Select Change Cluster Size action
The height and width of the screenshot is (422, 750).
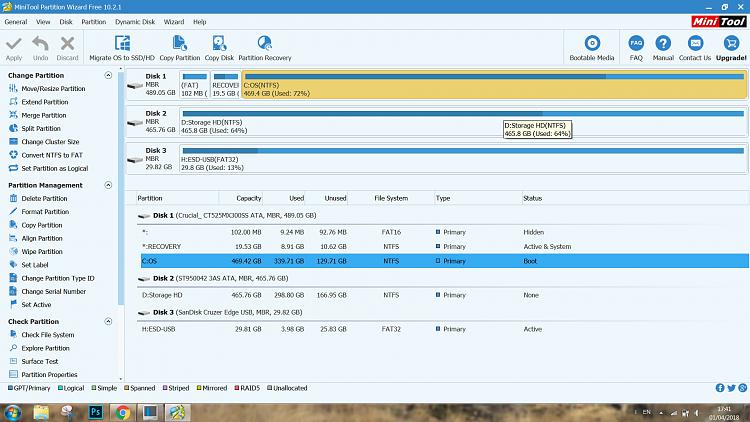pos(50,142)
